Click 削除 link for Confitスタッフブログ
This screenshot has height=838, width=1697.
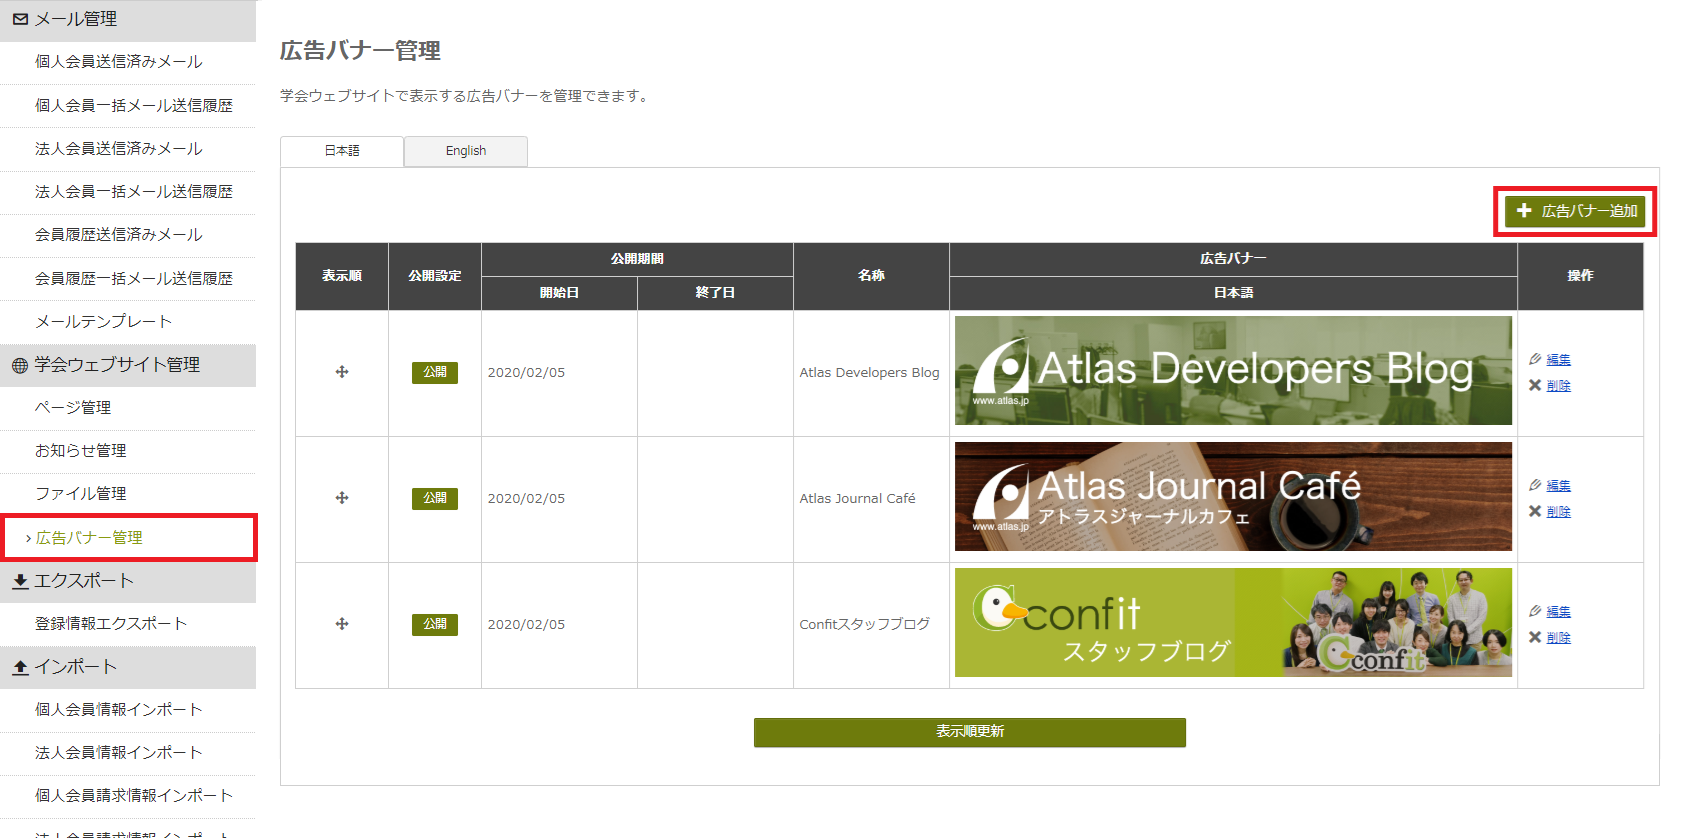(1558, 638)
